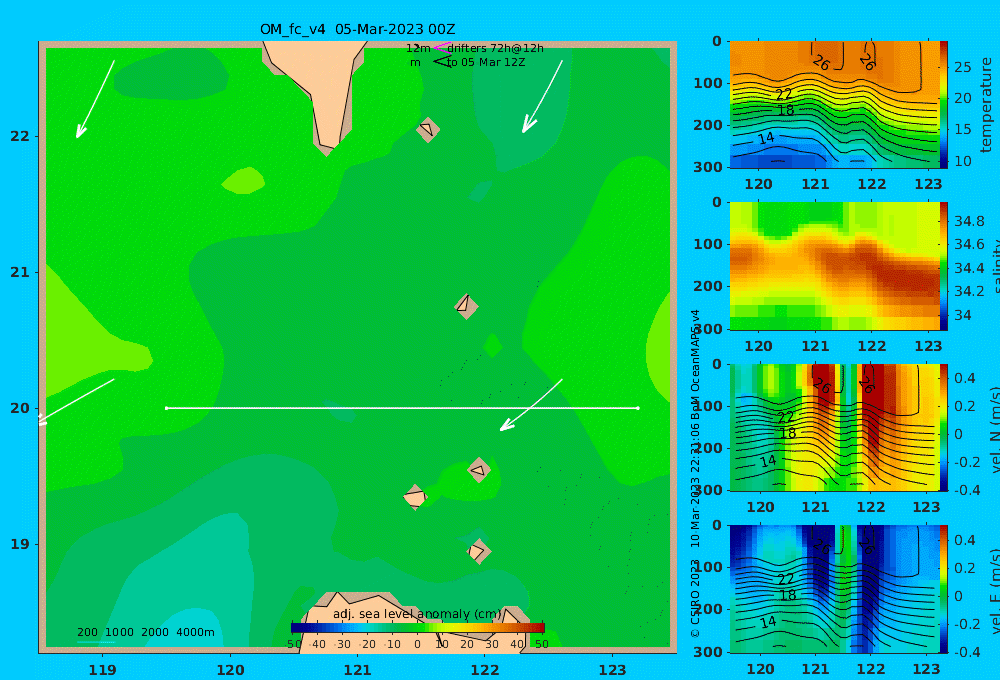Click the vertical '© CSIRO 2023' copyright text
Viewport: 1000px width, 680px height.
[x=695, y=598]
